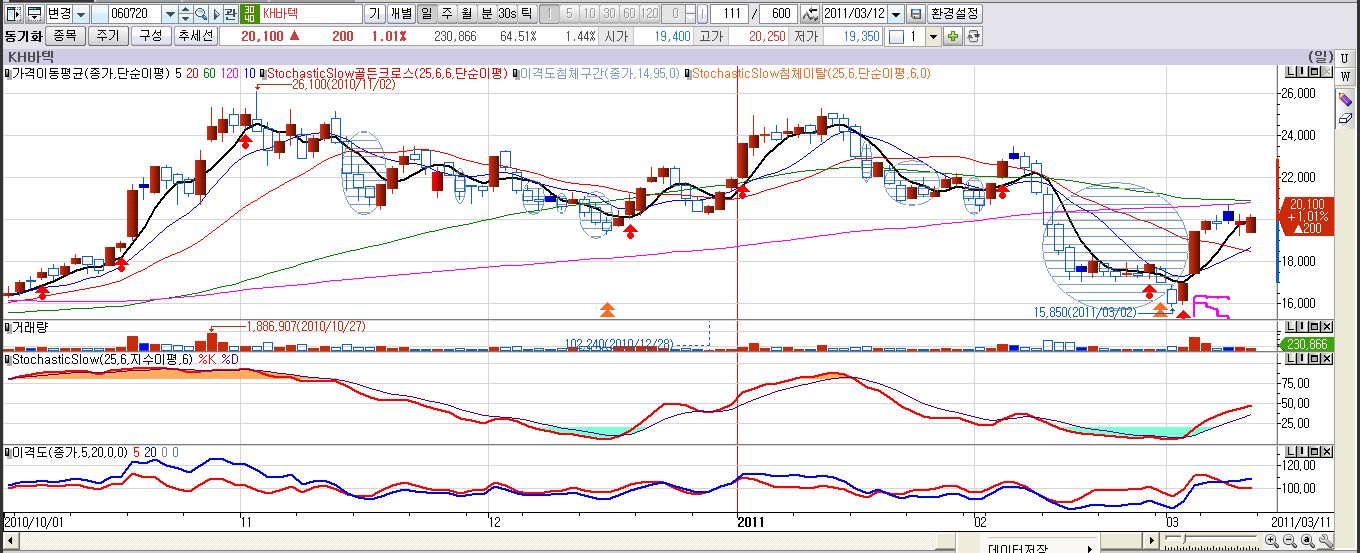This screenshot has width=1360, height=553.
Task: Click the displayed count field 111
Action: click(729, 14)
